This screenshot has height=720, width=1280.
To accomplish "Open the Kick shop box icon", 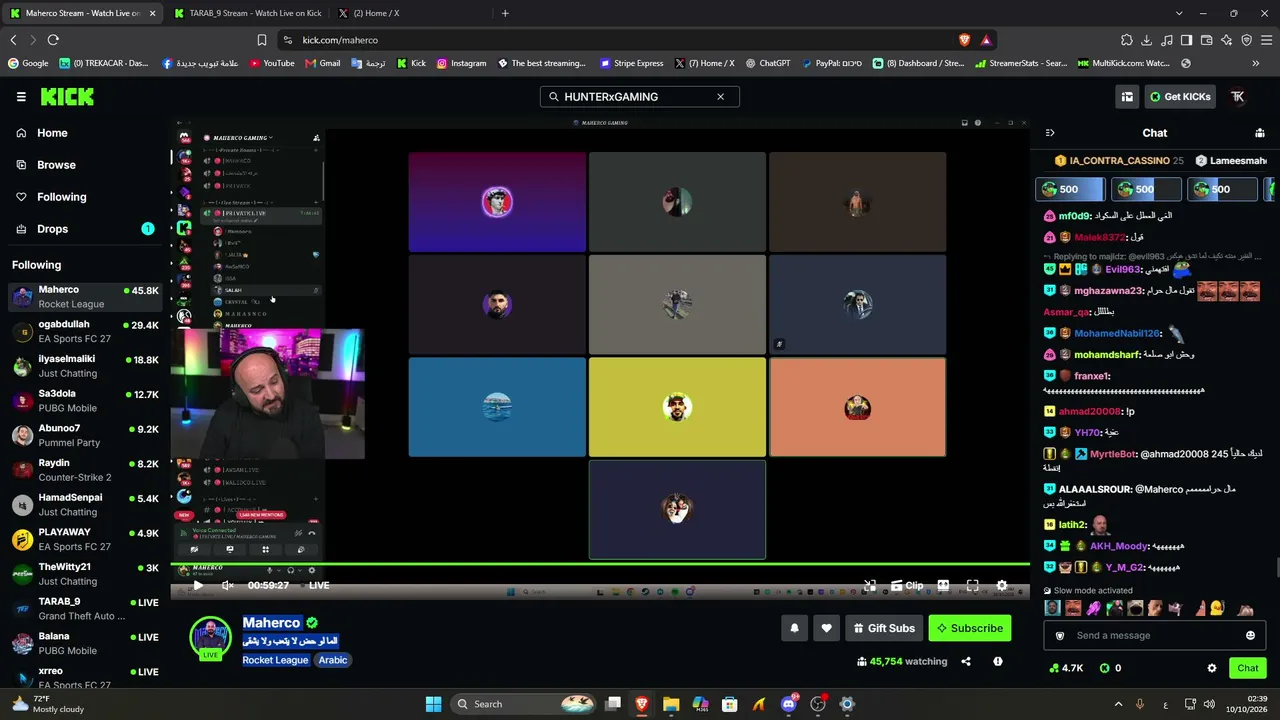I will point(1127,97).
